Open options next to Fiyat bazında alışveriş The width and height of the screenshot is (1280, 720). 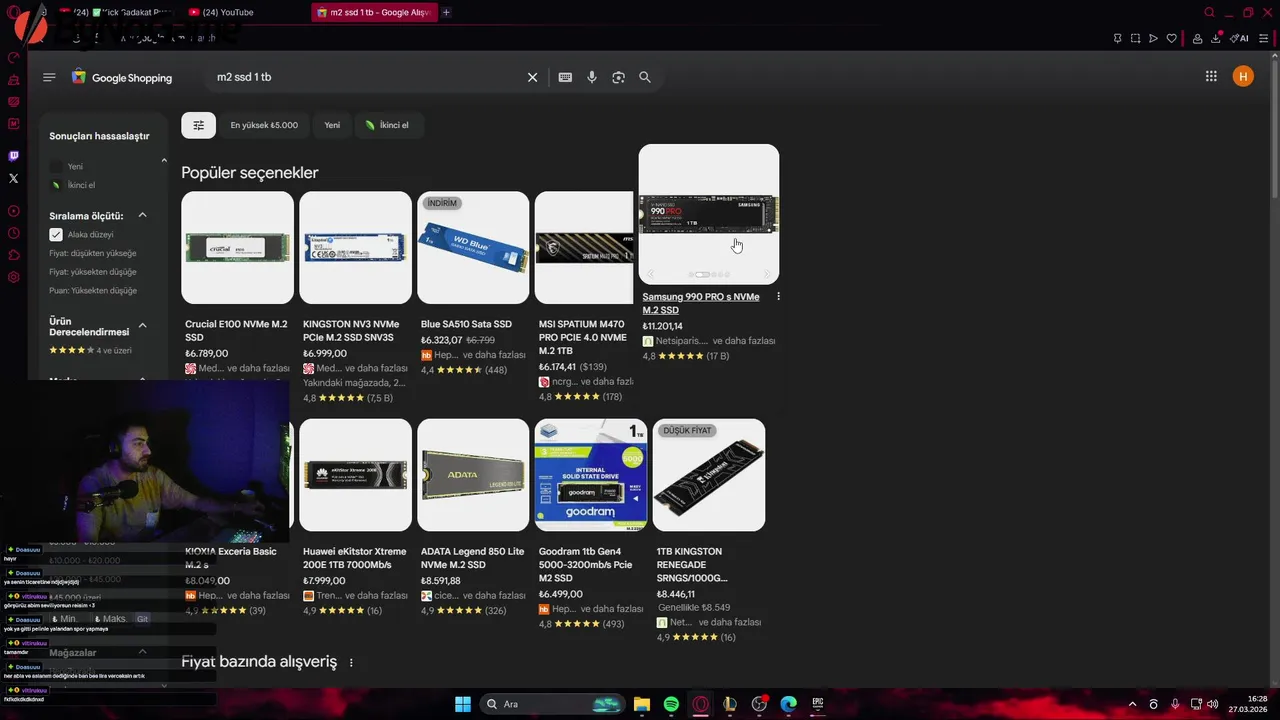[351, 663]
